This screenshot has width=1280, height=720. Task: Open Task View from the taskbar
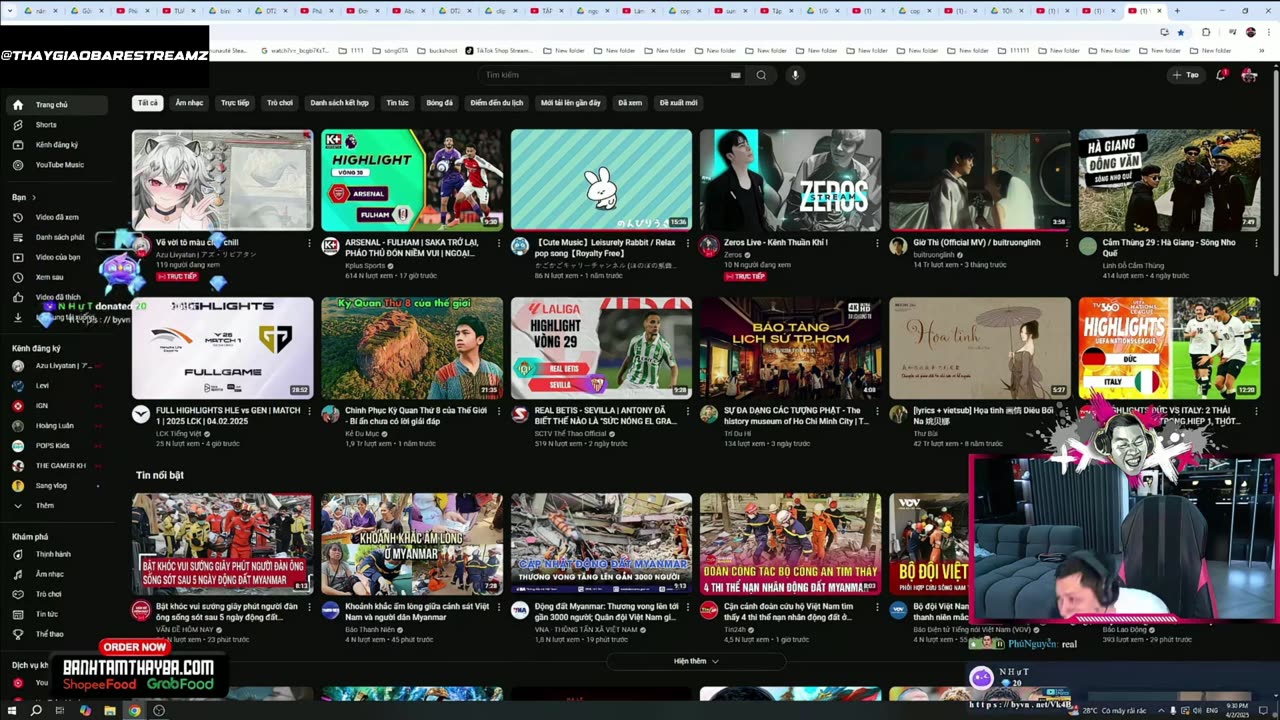(x=60, y=710)
